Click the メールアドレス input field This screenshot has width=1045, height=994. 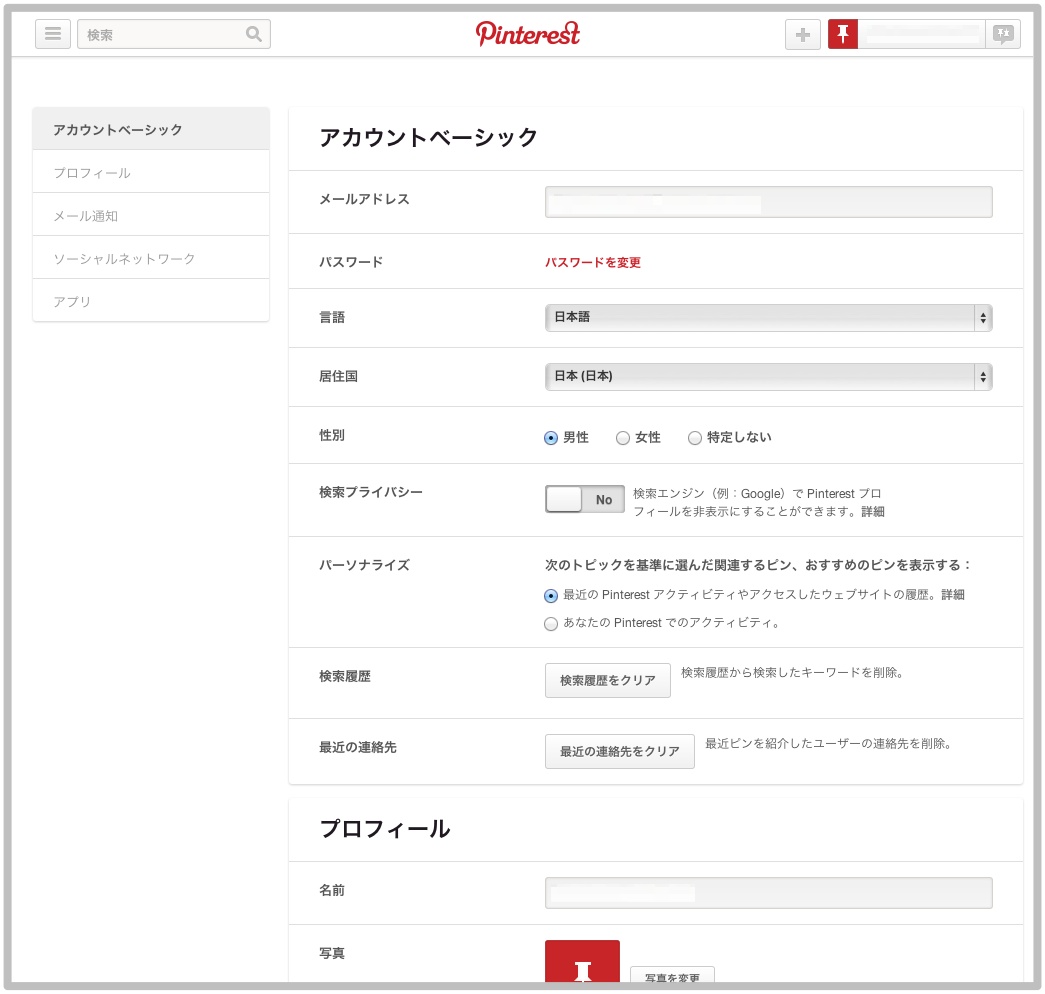tap(768, 202)
